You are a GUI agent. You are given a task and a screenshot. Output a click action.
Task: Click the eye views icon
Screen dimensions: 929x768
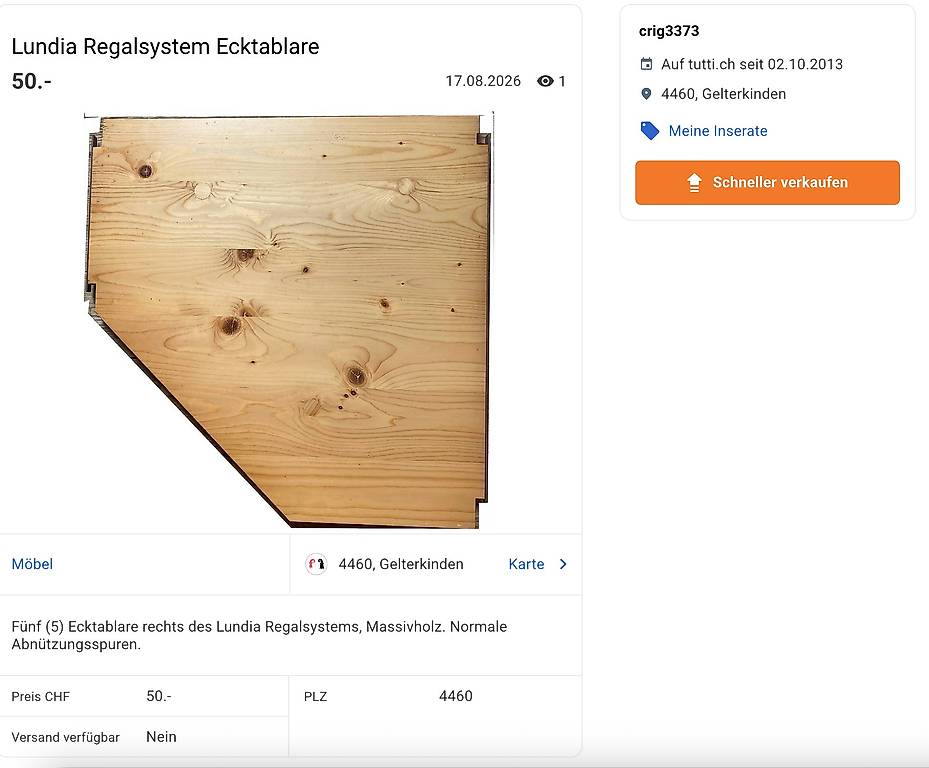pyautogui.click(x=545, y=81)
